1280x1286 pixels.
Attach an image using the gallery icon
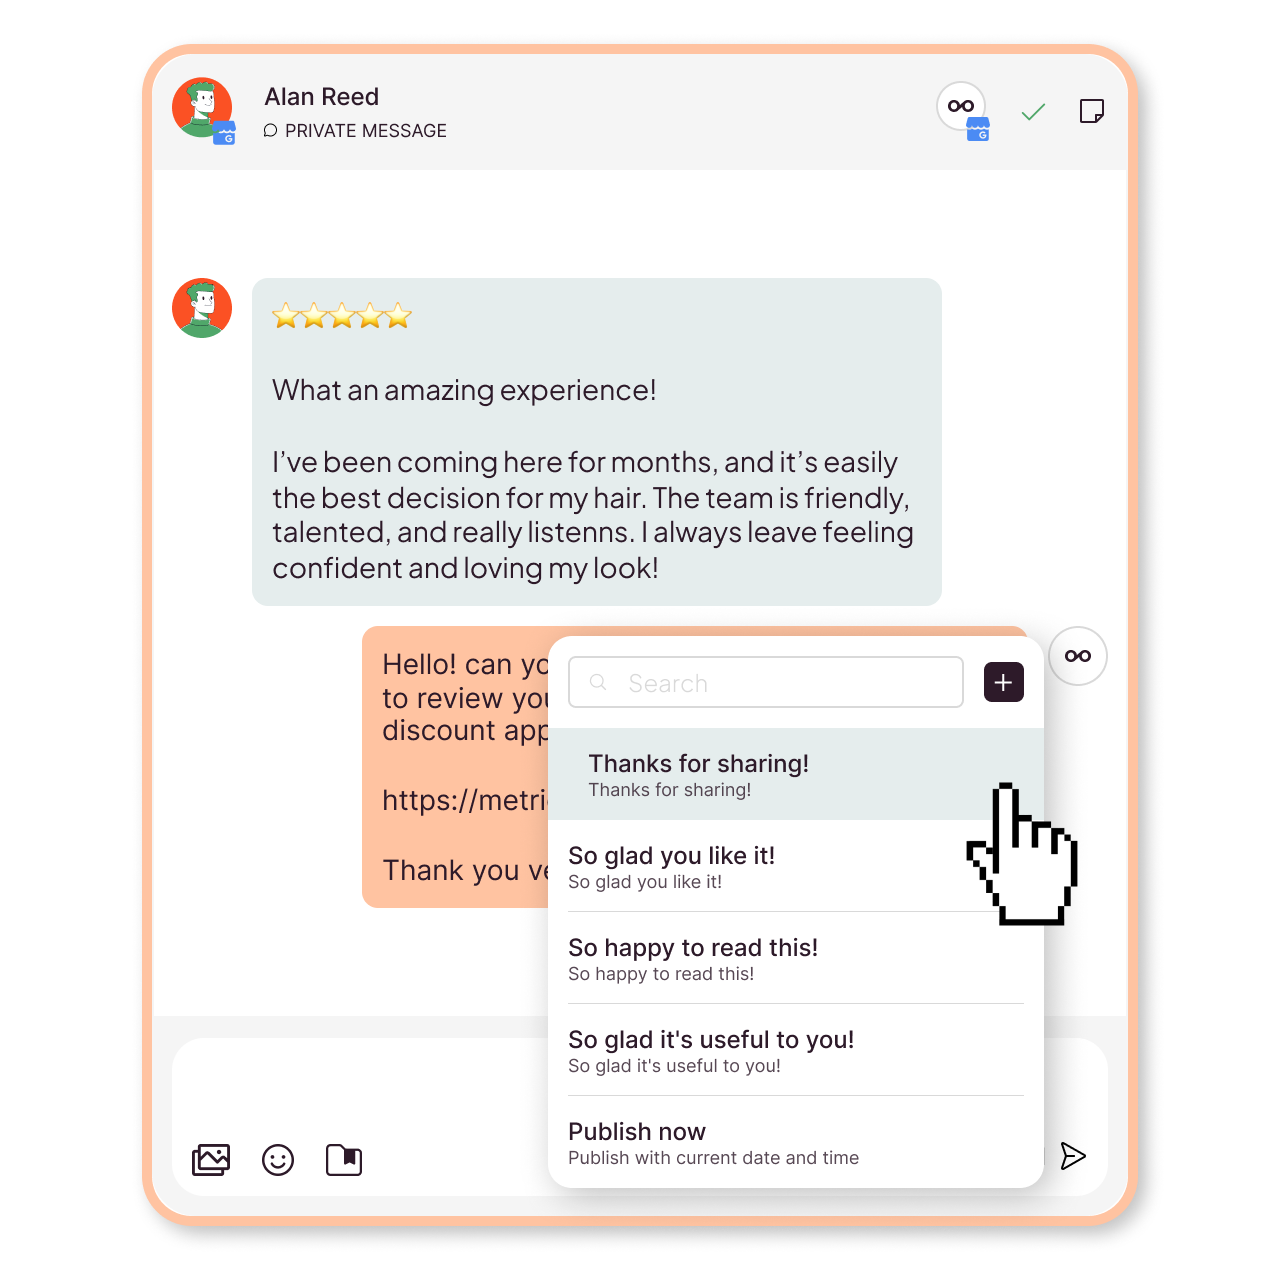(211, 1160)
